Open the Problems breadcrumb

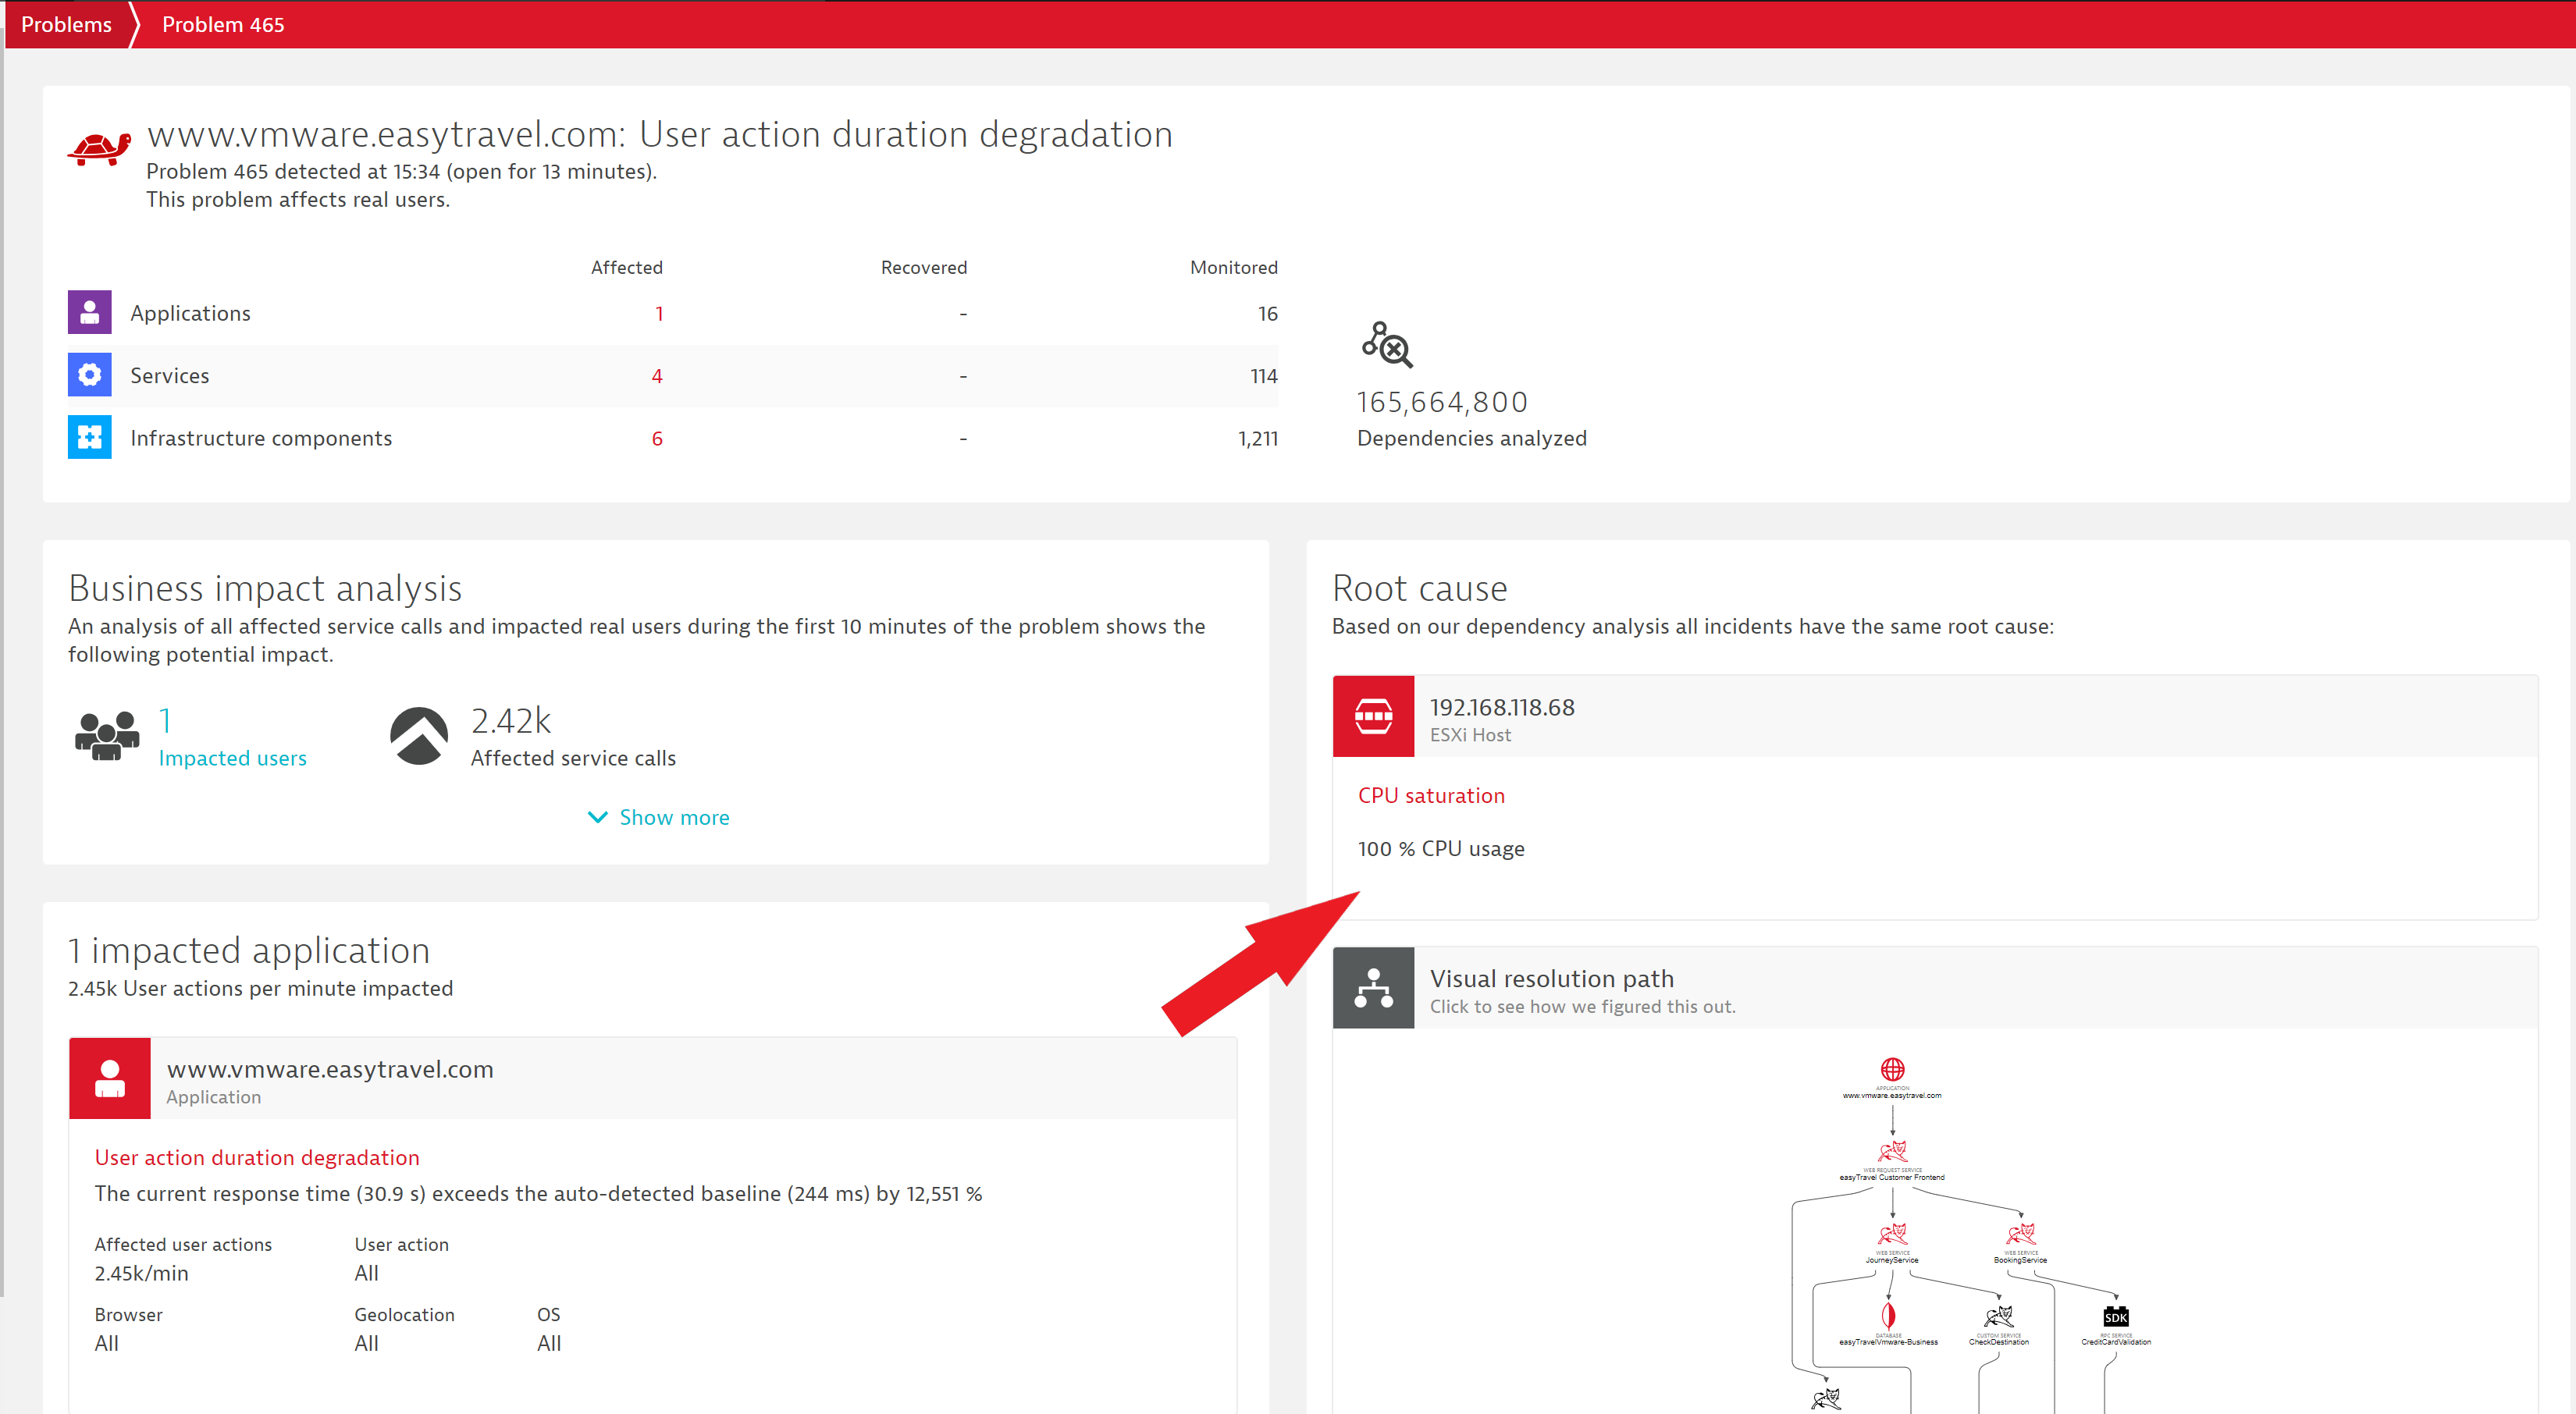point(66,24)
